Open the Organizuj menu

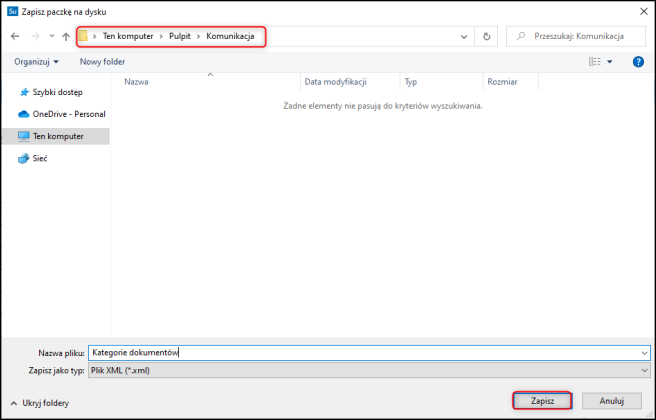tap(36, 62)
